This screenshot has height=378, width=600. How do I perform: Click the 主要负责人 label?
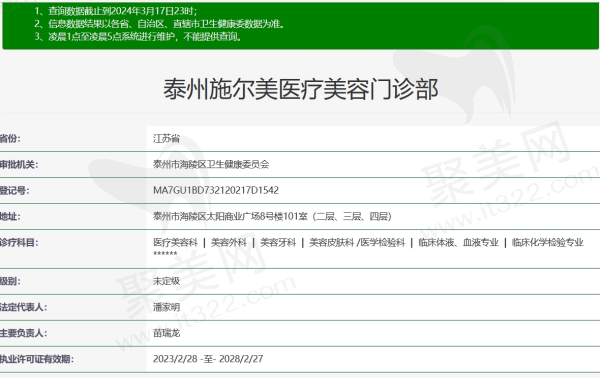23,333
